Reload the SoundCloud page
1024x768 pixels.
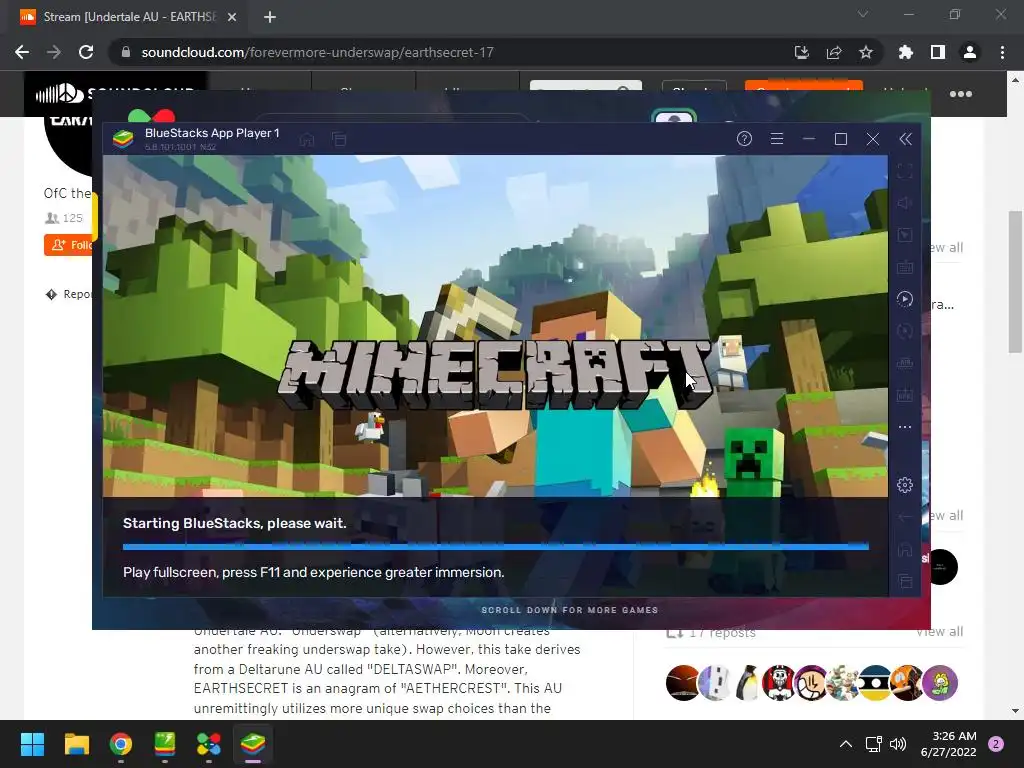click(x=86, y=52)
